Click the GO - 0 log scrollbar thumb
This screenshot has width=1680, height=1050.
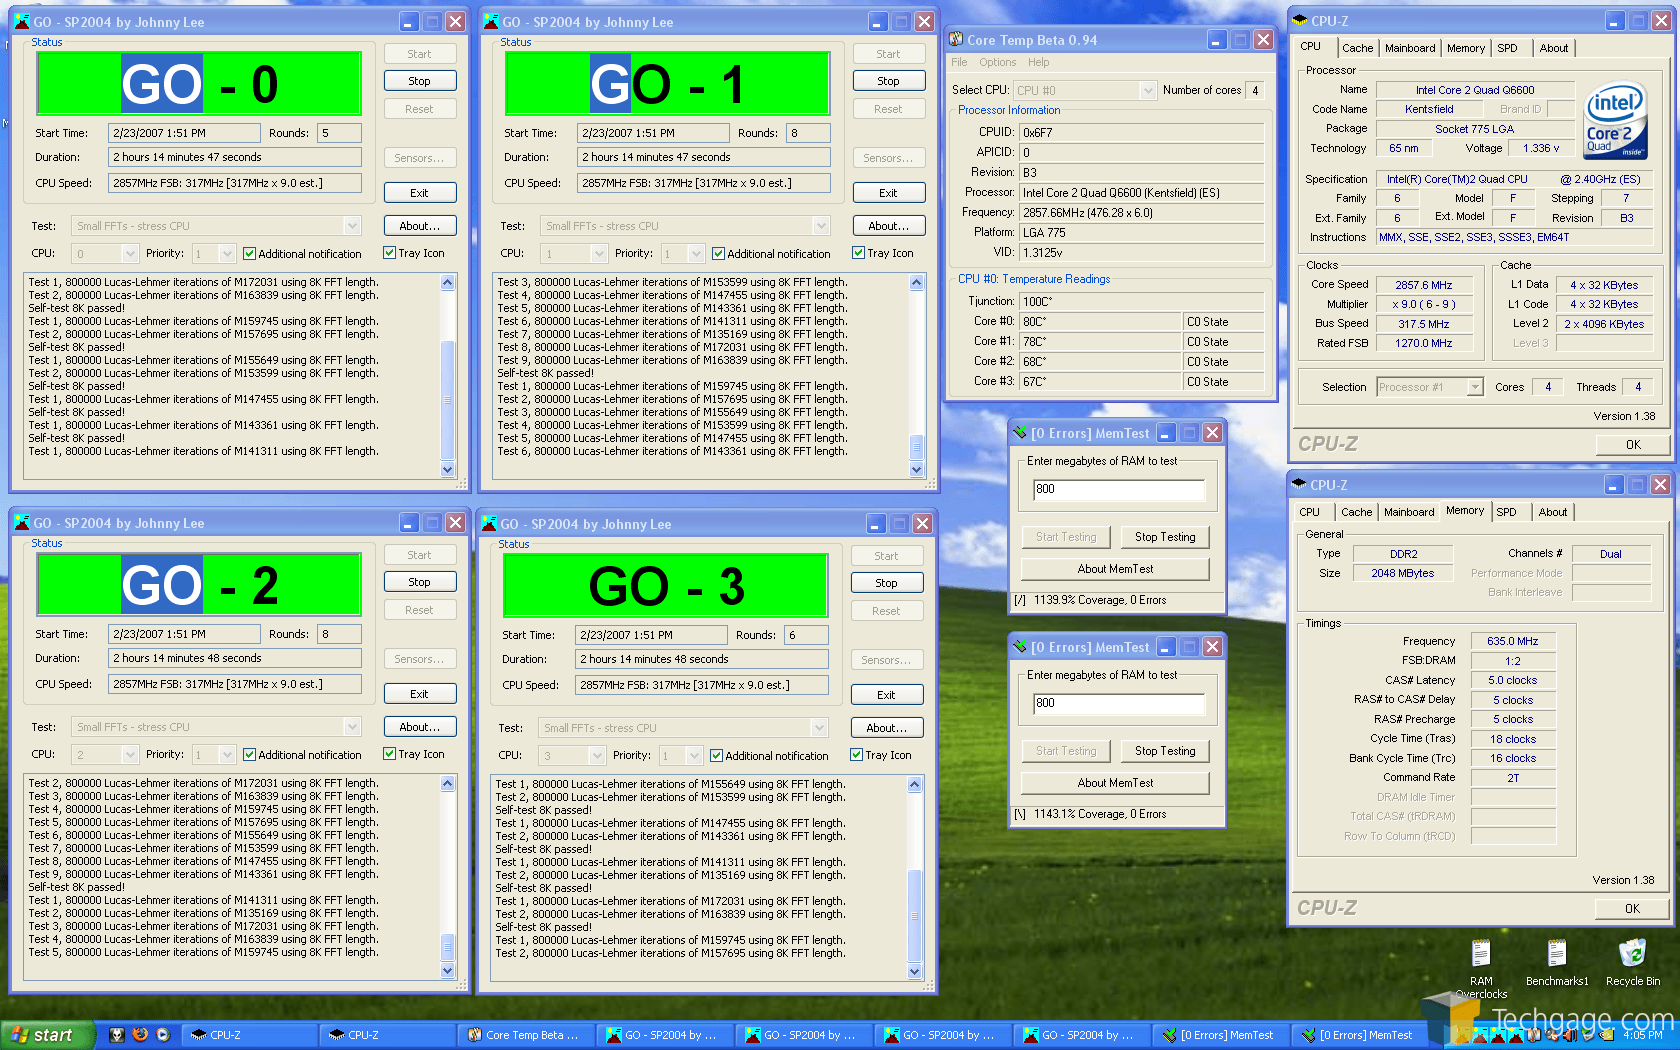tap(447, 400)
